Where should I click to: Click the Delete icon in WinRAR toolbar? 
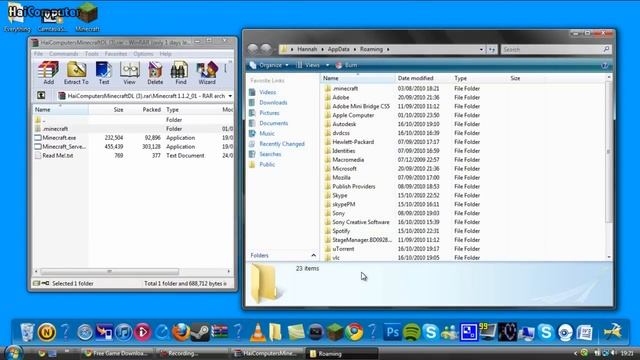(155, 73)
